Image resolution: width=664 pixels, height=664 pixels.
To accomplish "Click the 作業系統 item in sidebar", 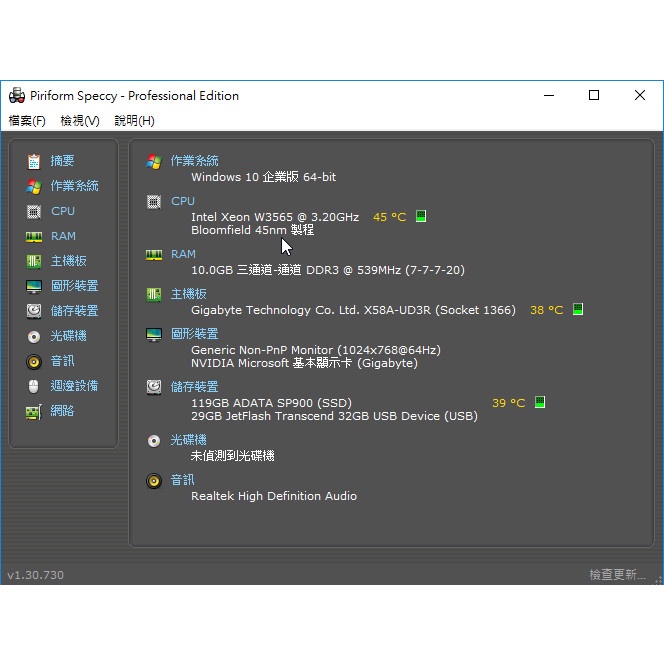I will [x=74, y=186].
